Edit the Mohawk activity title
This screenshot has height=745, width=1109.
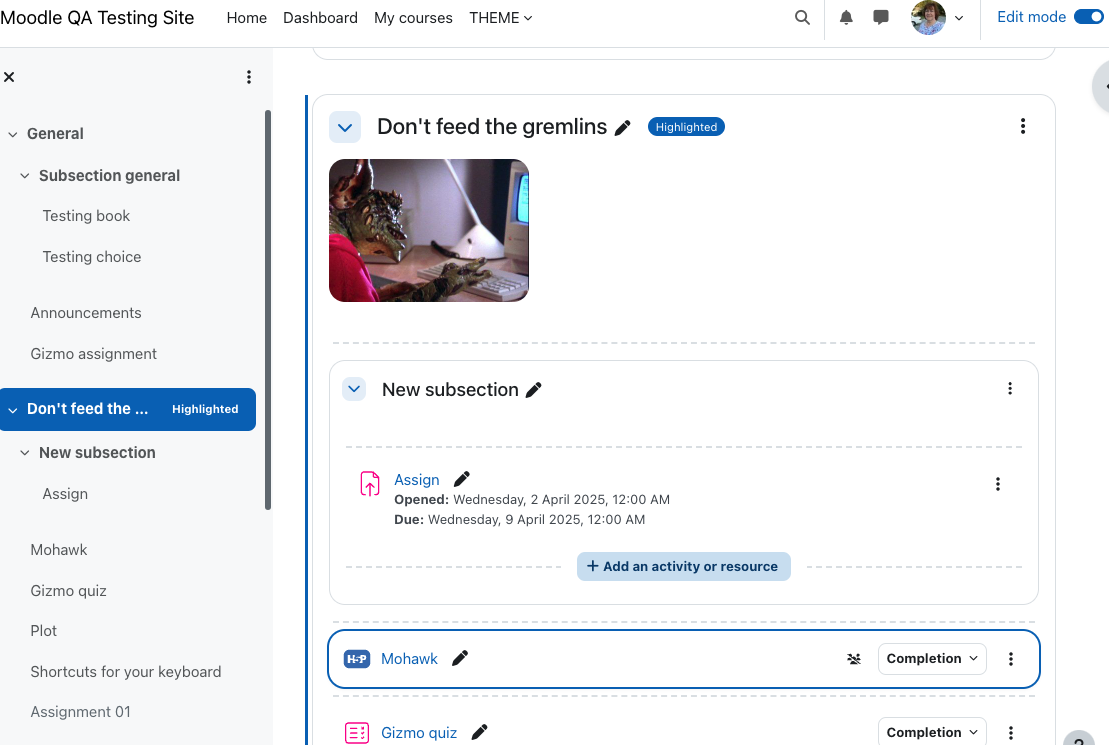tap(460, 658)
